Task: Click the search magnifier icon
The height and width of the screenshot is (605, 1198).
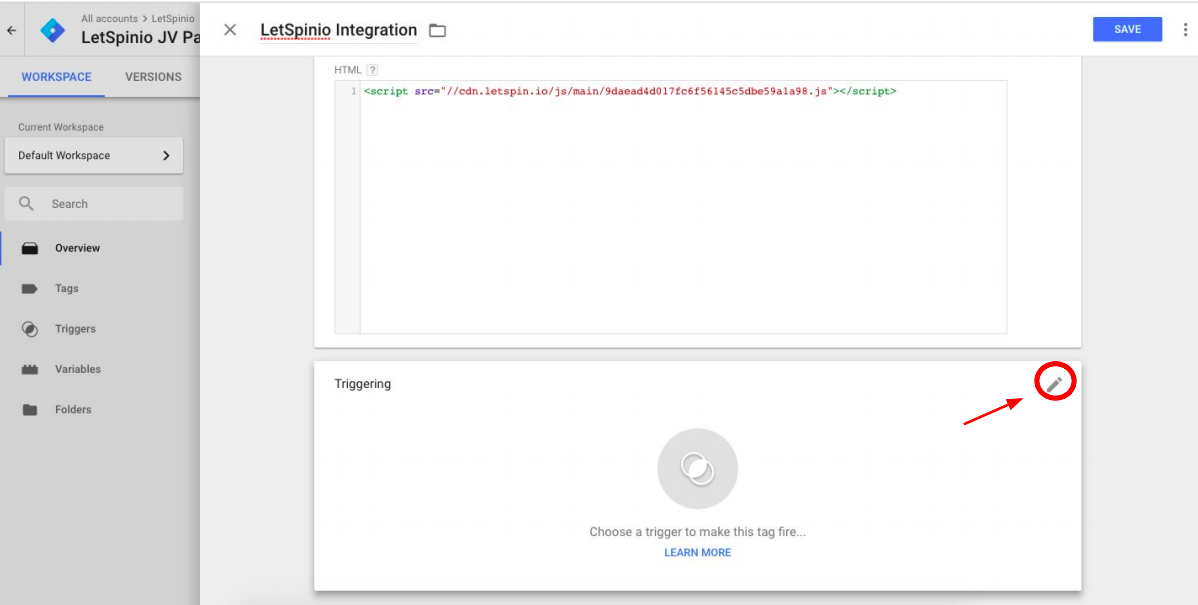Action: pyautogui.click(x=27, y=204)
